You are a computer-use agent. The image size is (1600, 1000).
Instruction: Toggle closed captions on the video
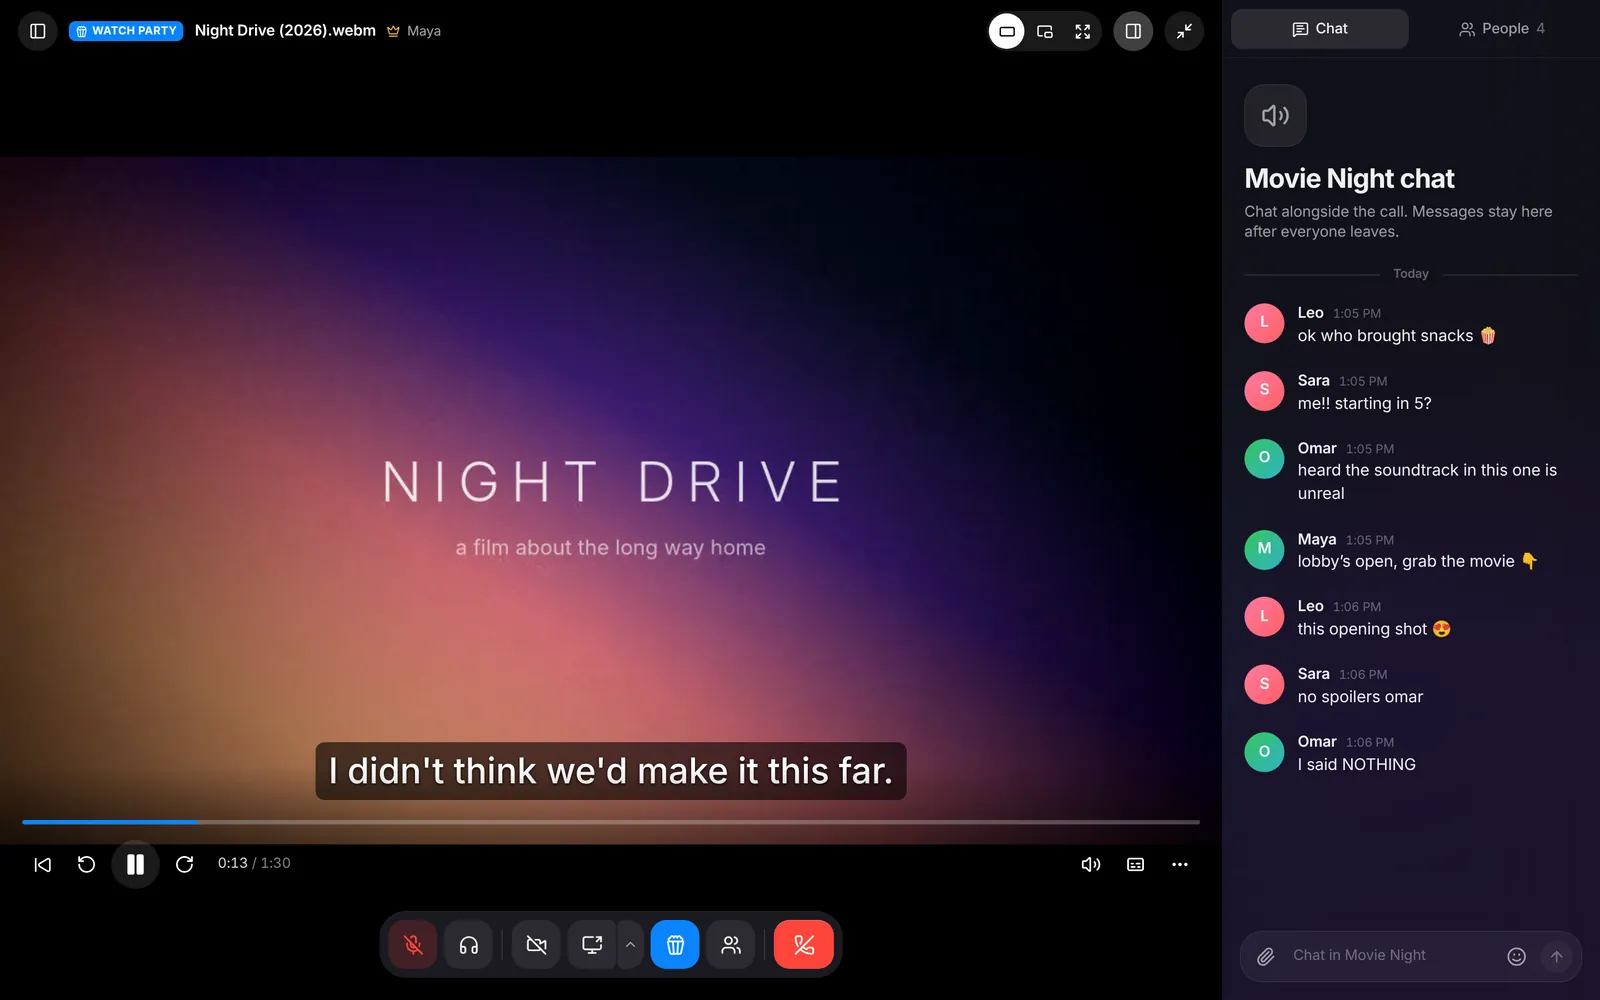(x=1136, y=864)
